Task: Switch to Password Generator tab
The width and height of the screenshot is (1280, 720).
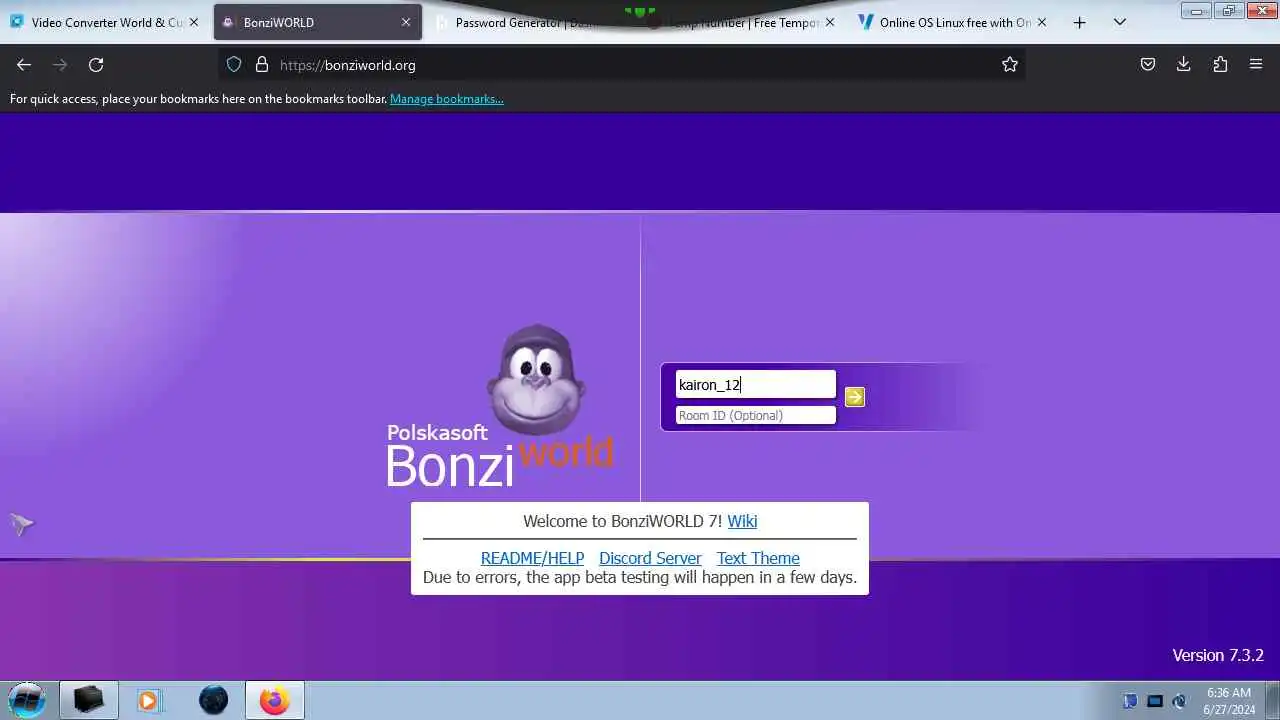Action: (x=530, y=22)
